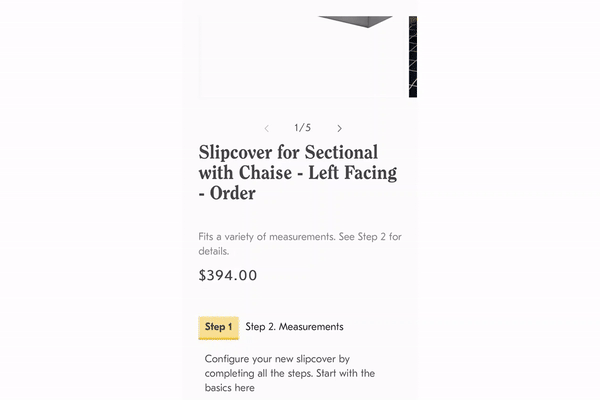The width and height of the screenshot is (600, 400).
Task: Click the word 'Measurements' in the tab row
Action: pos(311,327)
